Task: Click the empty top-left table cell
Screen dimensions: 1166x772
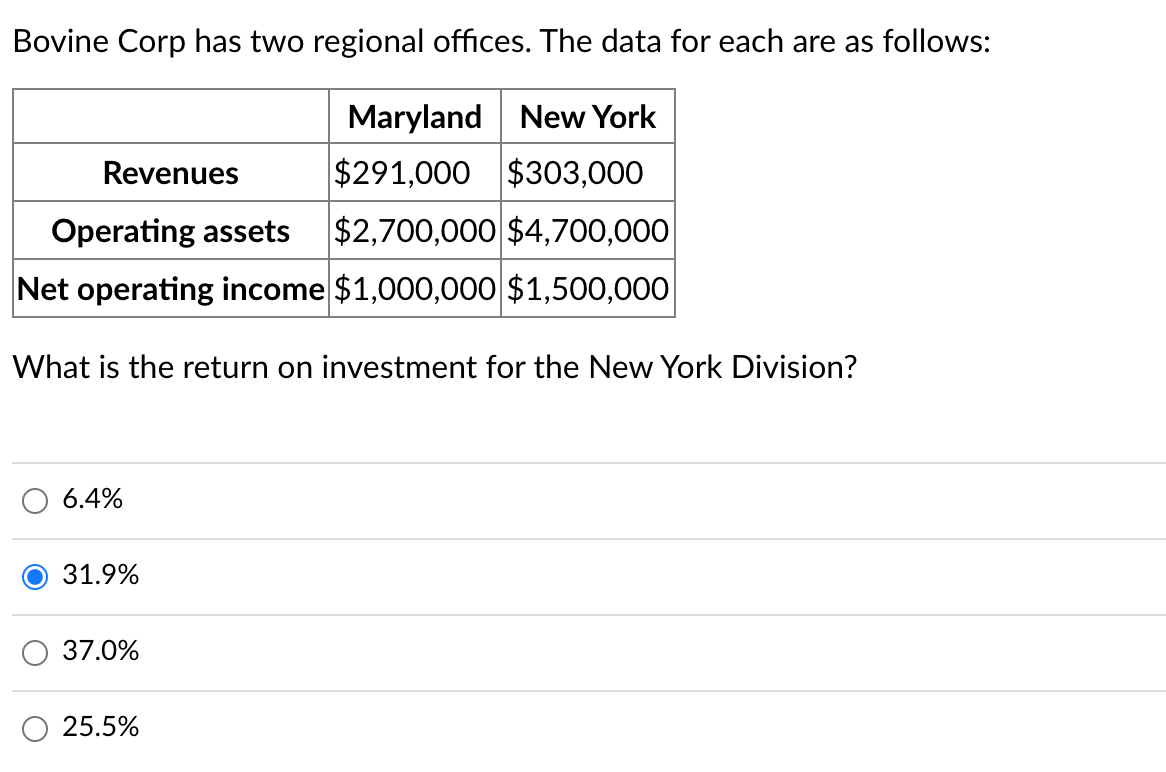Action: pyautogui.click(x=170, y=116)
